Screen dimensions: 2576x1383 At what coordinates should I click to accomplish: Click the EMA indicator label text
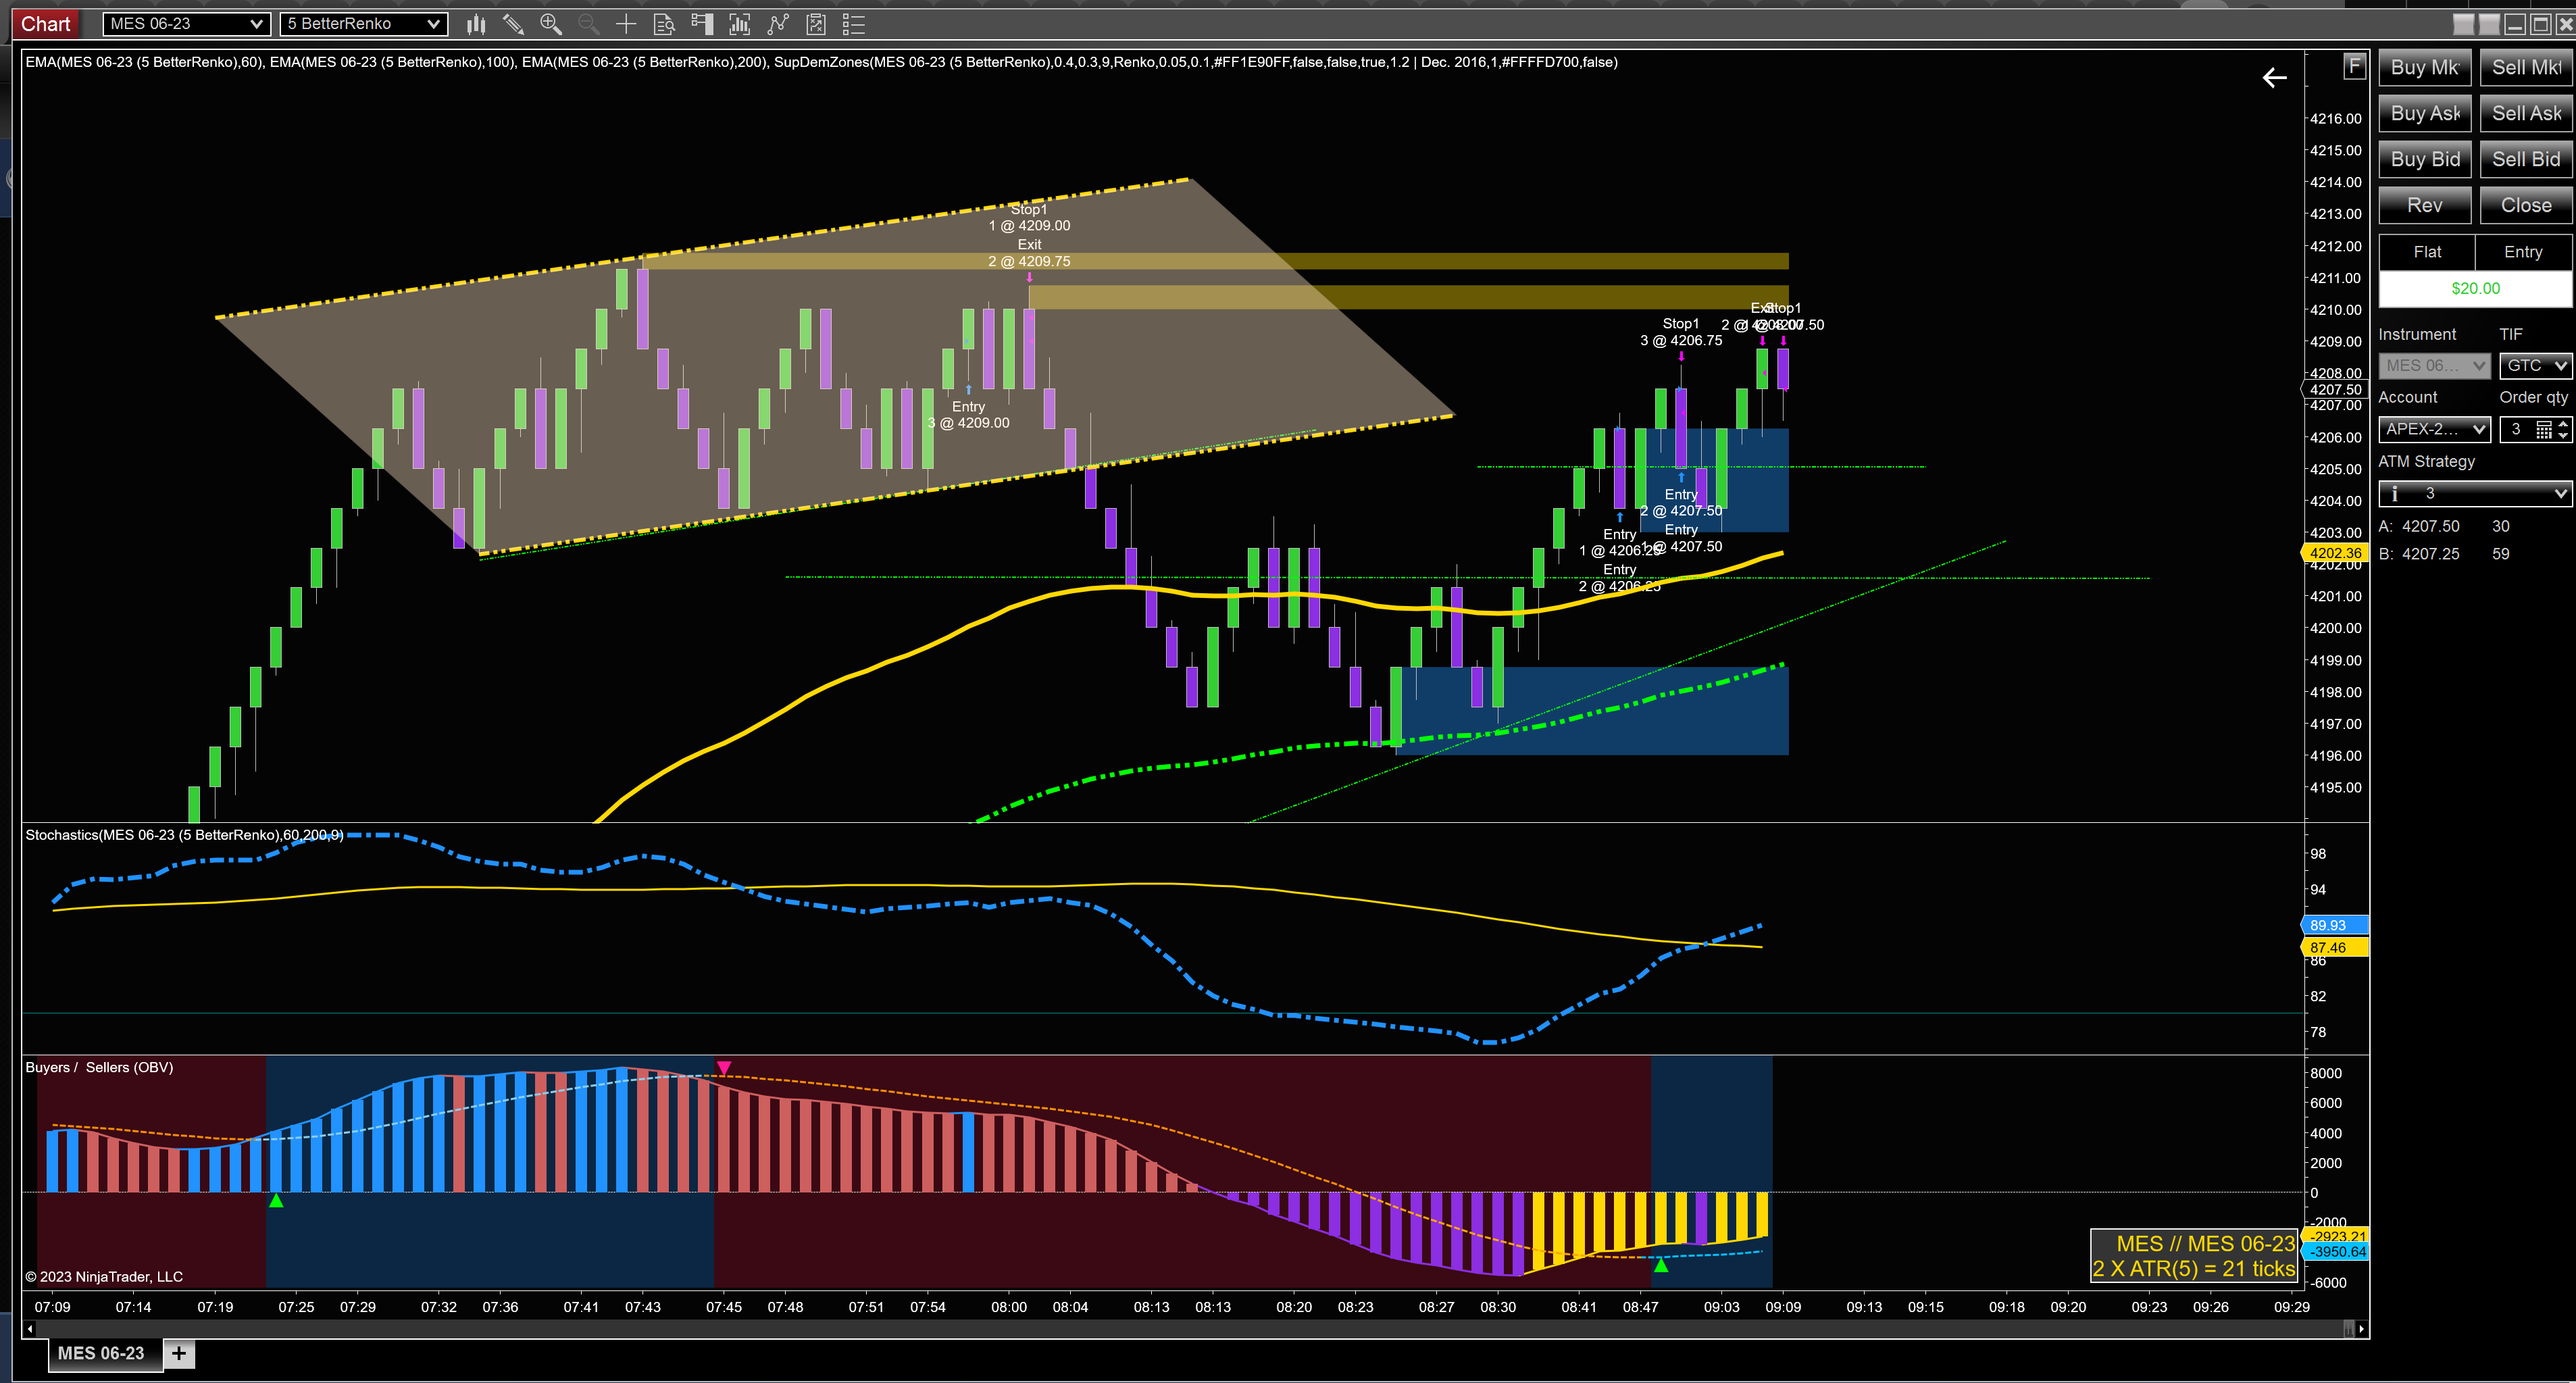tap(821, 62)
